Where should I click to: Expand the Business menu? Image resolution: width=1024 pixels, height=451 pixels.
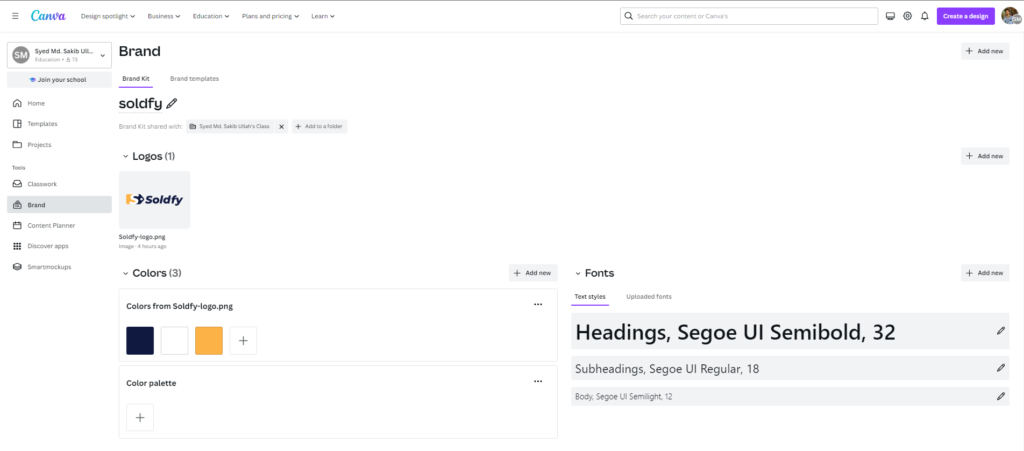(164, 16)
